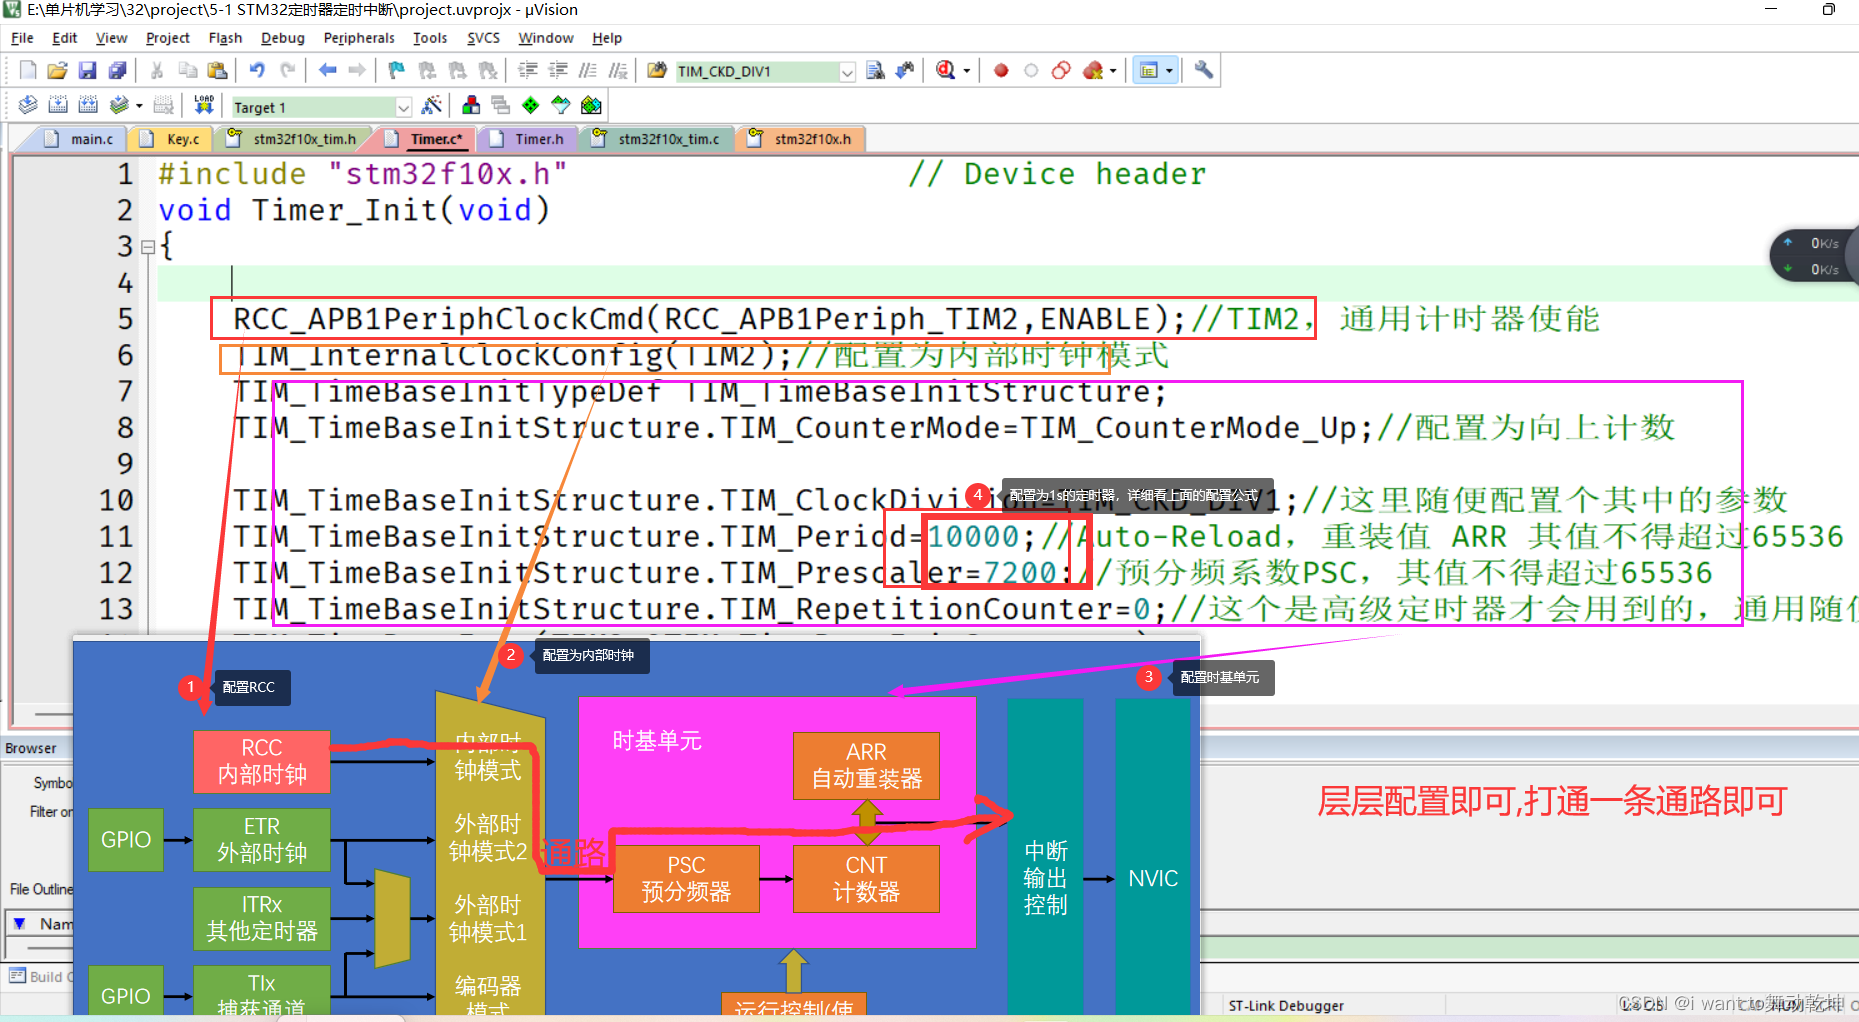Rebuild all target files icon
The height and width of the screenshot is (1022, 1859).
(x=88, y=105)
